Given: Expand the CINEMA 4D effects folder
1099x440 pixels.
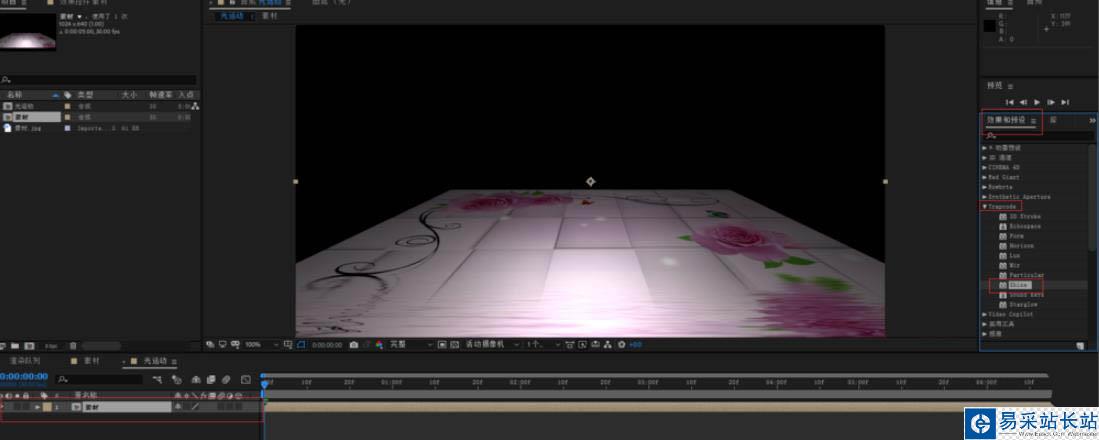Looking at the screenshot, I should [985, 167].
